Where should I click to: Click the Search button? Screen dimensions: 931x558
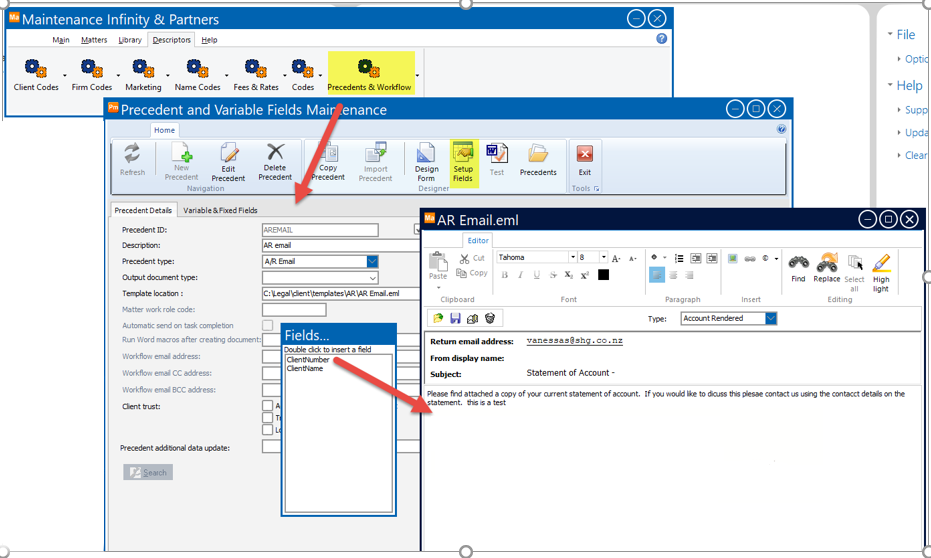(148, 472)
